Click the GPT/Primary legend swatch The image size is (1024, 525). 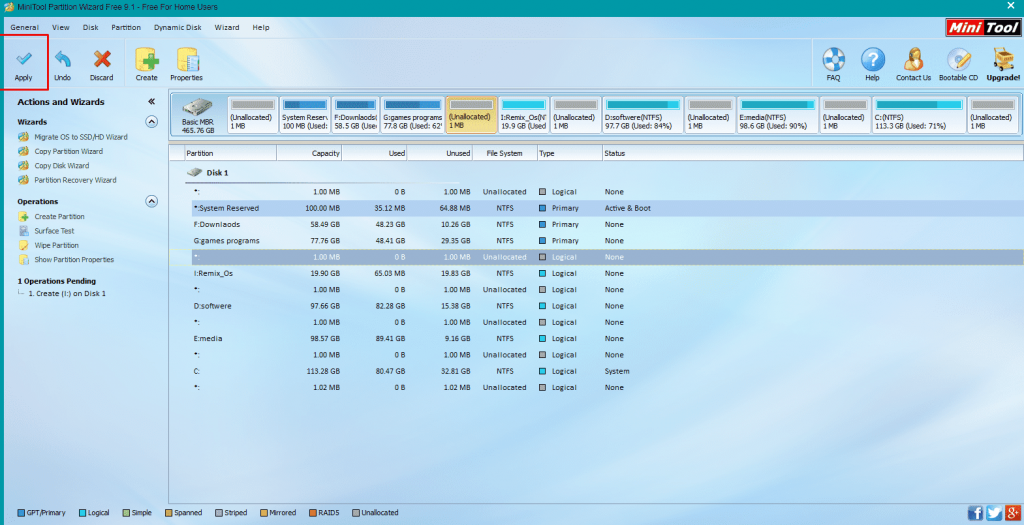tap(21, 513)
